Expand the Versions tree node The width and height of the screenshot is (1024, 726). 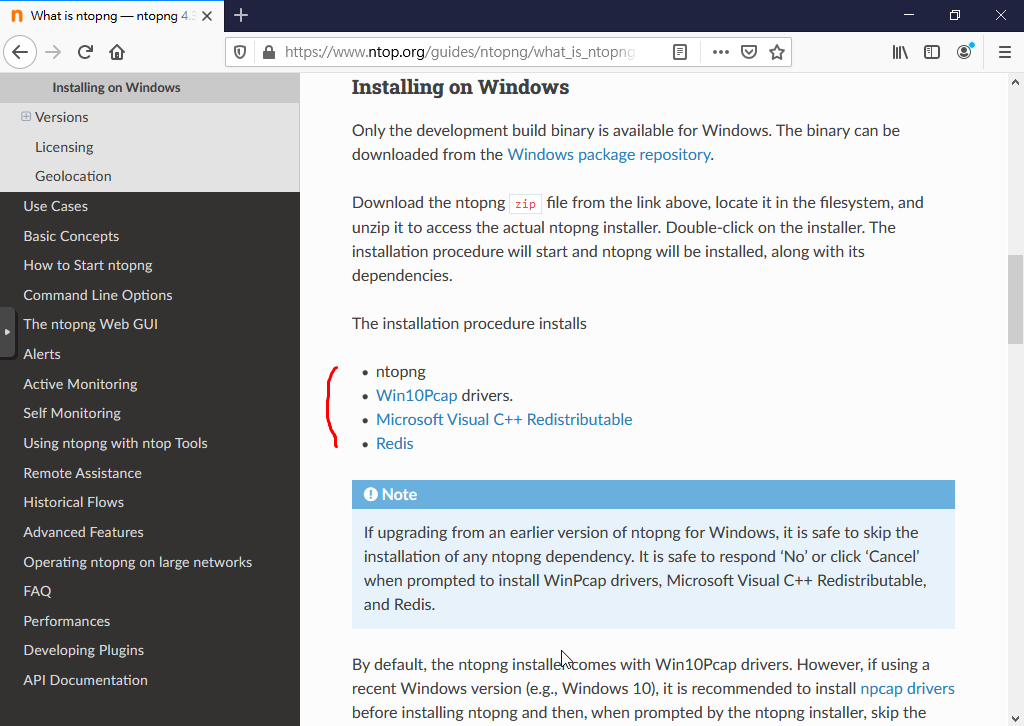[26, 116]
